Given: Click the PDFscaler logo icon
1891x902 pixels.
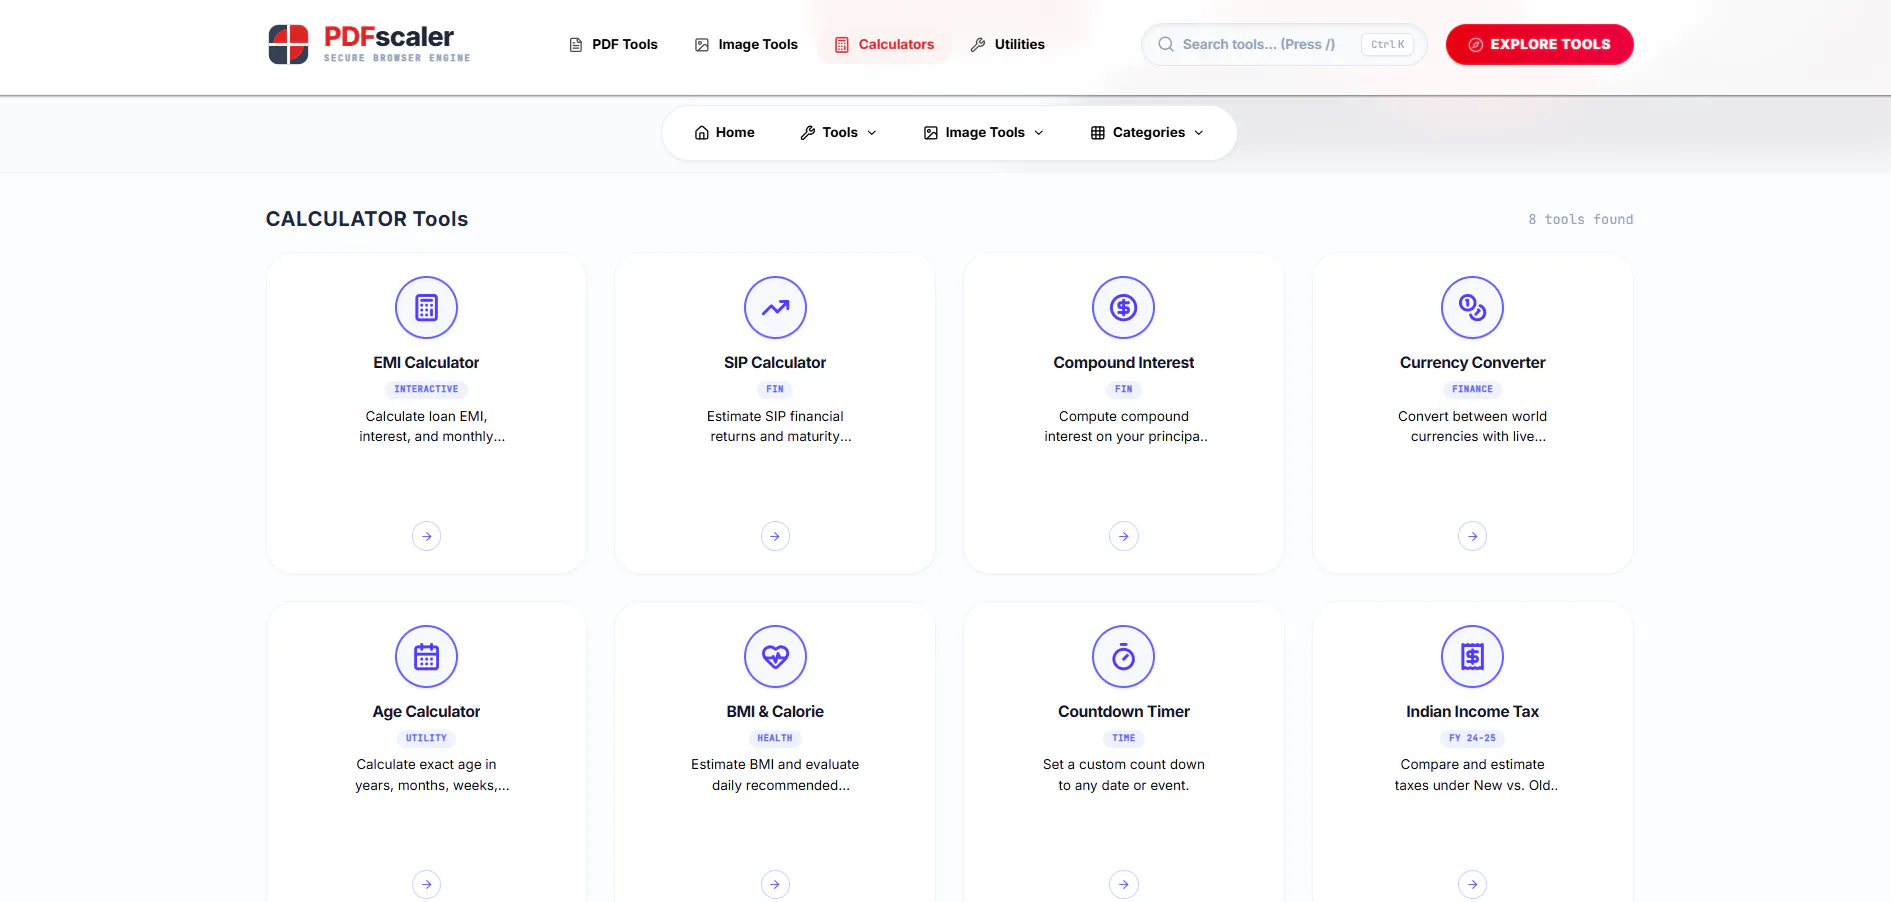Looking at the screenshot, I should [288, 44].
